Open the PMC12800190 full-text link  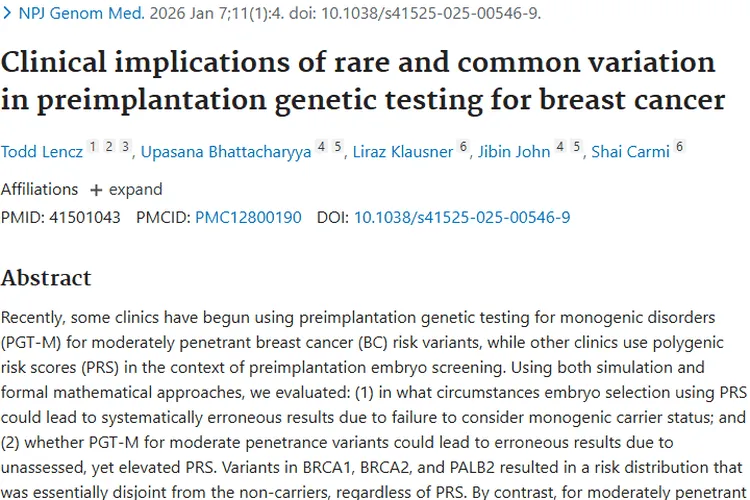tap(248, 216)
